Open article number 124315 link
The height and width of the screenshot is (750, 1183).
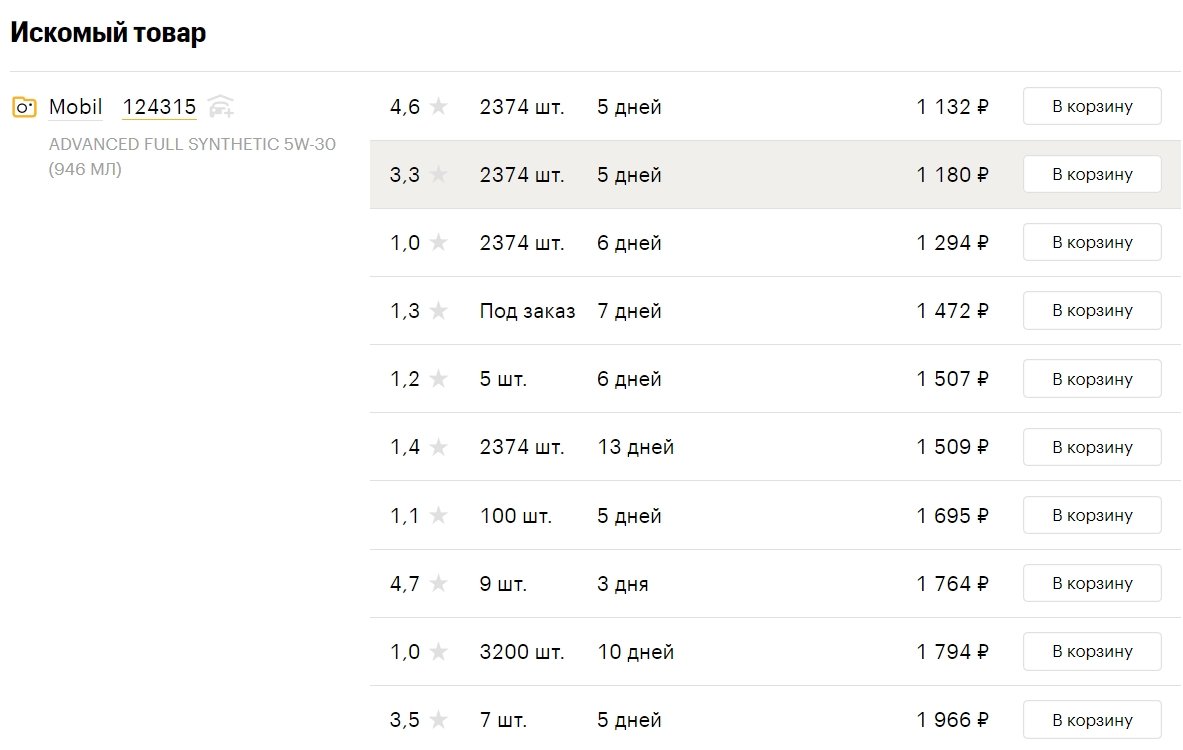tap(159, 107)
